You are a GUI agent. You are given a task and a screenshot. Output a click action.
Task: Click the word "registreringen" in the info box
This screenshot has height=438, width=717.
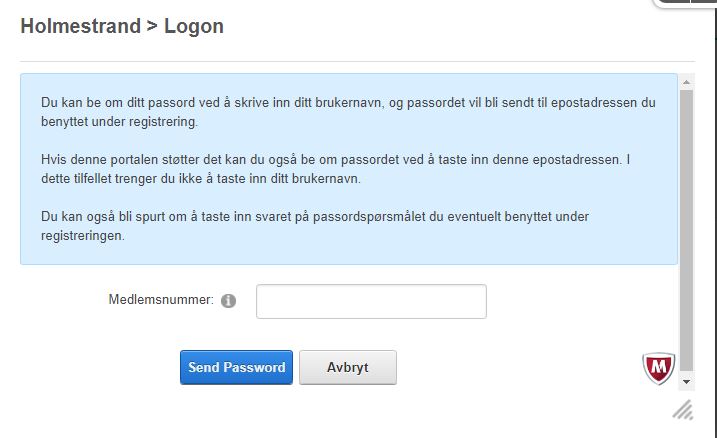click(x=82, y=236)
